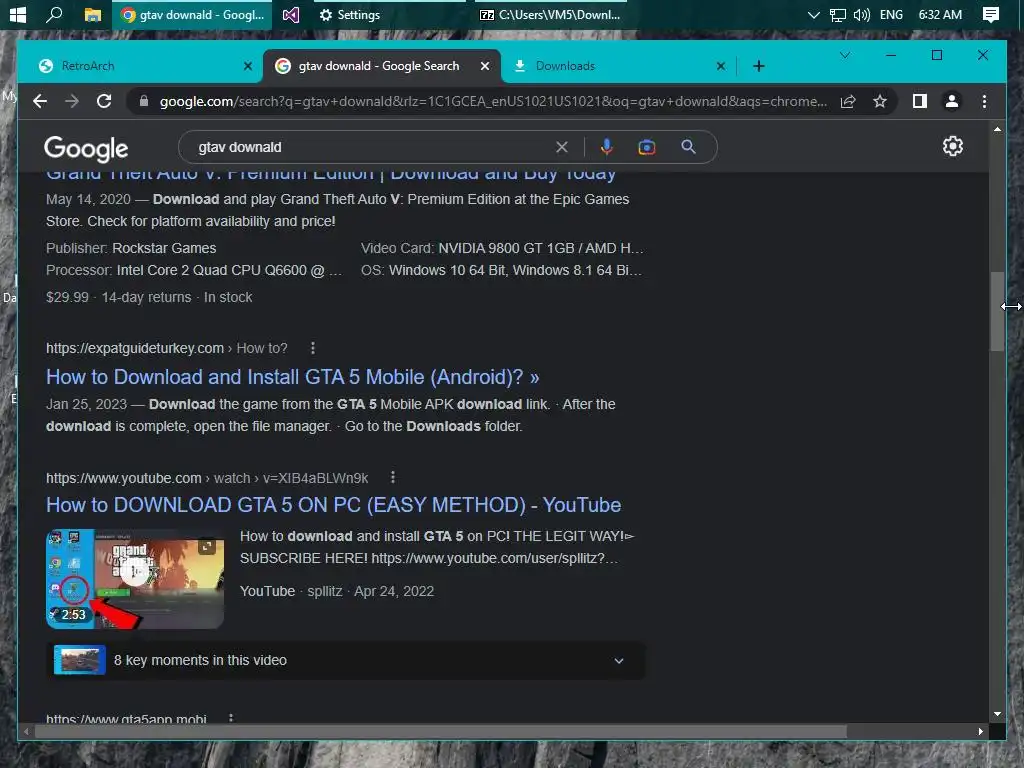This screenshot has height=768, width=1024.
Task: Open Visual Studio from taskbar
Action: click(291, 14)
